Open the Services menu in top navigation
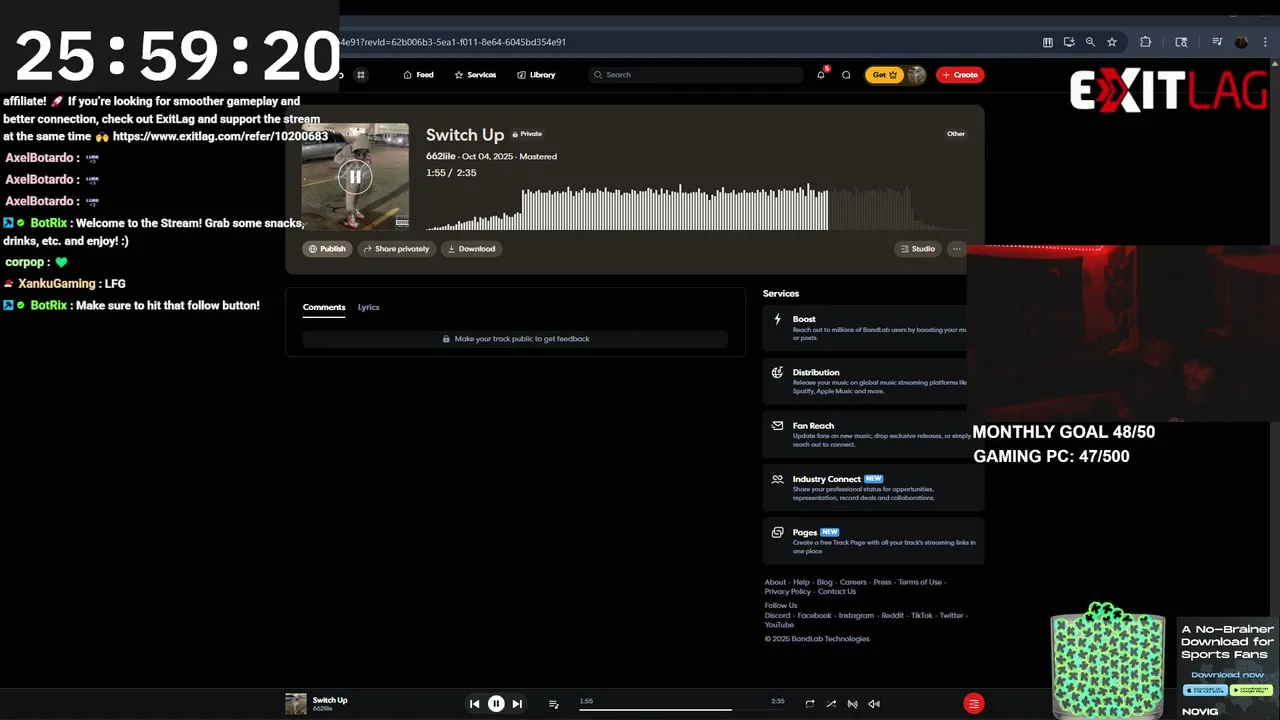This screenshot has height=720, width=1280. 475,75
